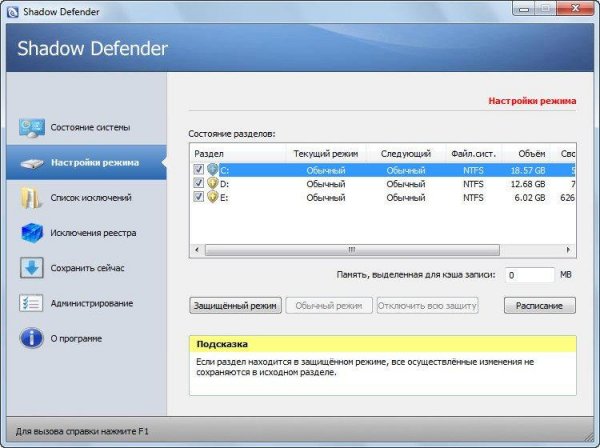This screenshot has width=600, height=448.
Task: Sort by the Текущий режим column header
Action: coord(326,154)
